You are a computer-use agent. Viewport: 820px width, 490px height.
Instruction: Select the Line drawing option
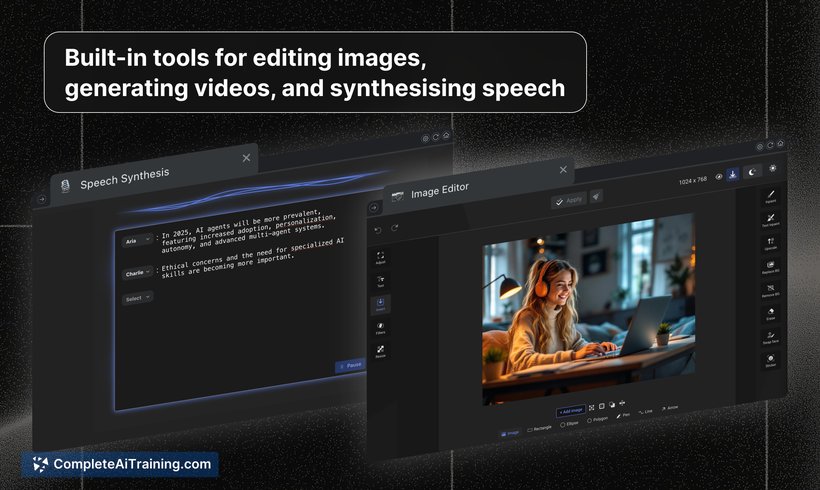pyautogui.click(x=645, y=412)
